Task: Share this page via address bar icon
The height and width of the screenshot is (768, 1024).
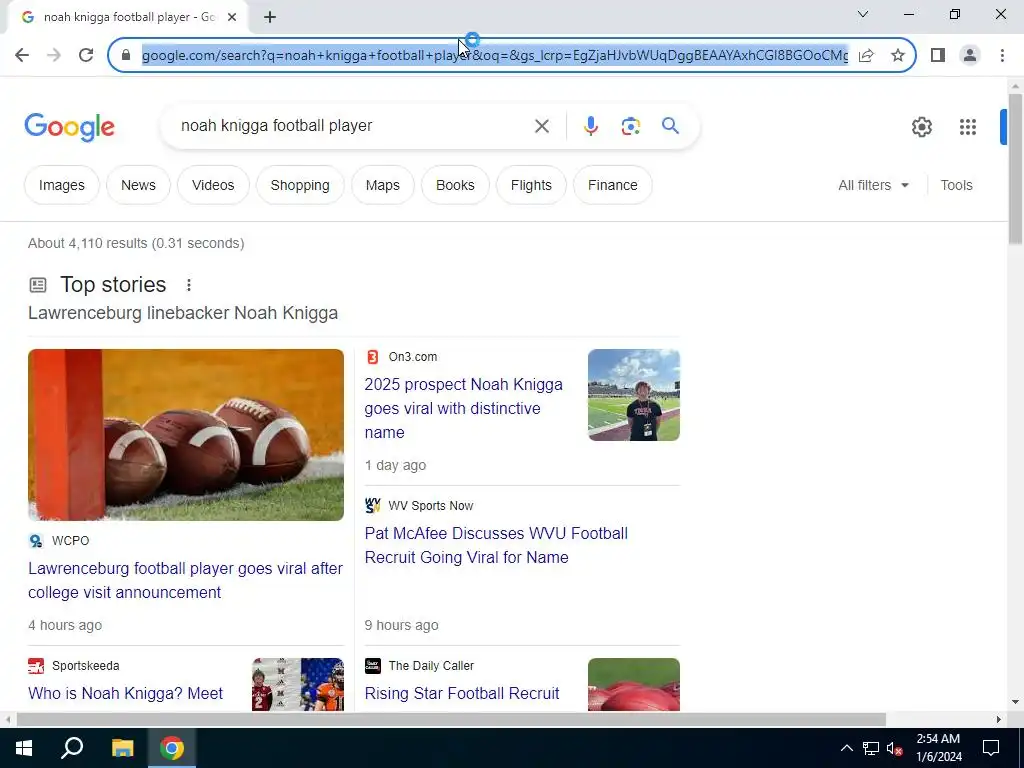Action: (867, 55)
